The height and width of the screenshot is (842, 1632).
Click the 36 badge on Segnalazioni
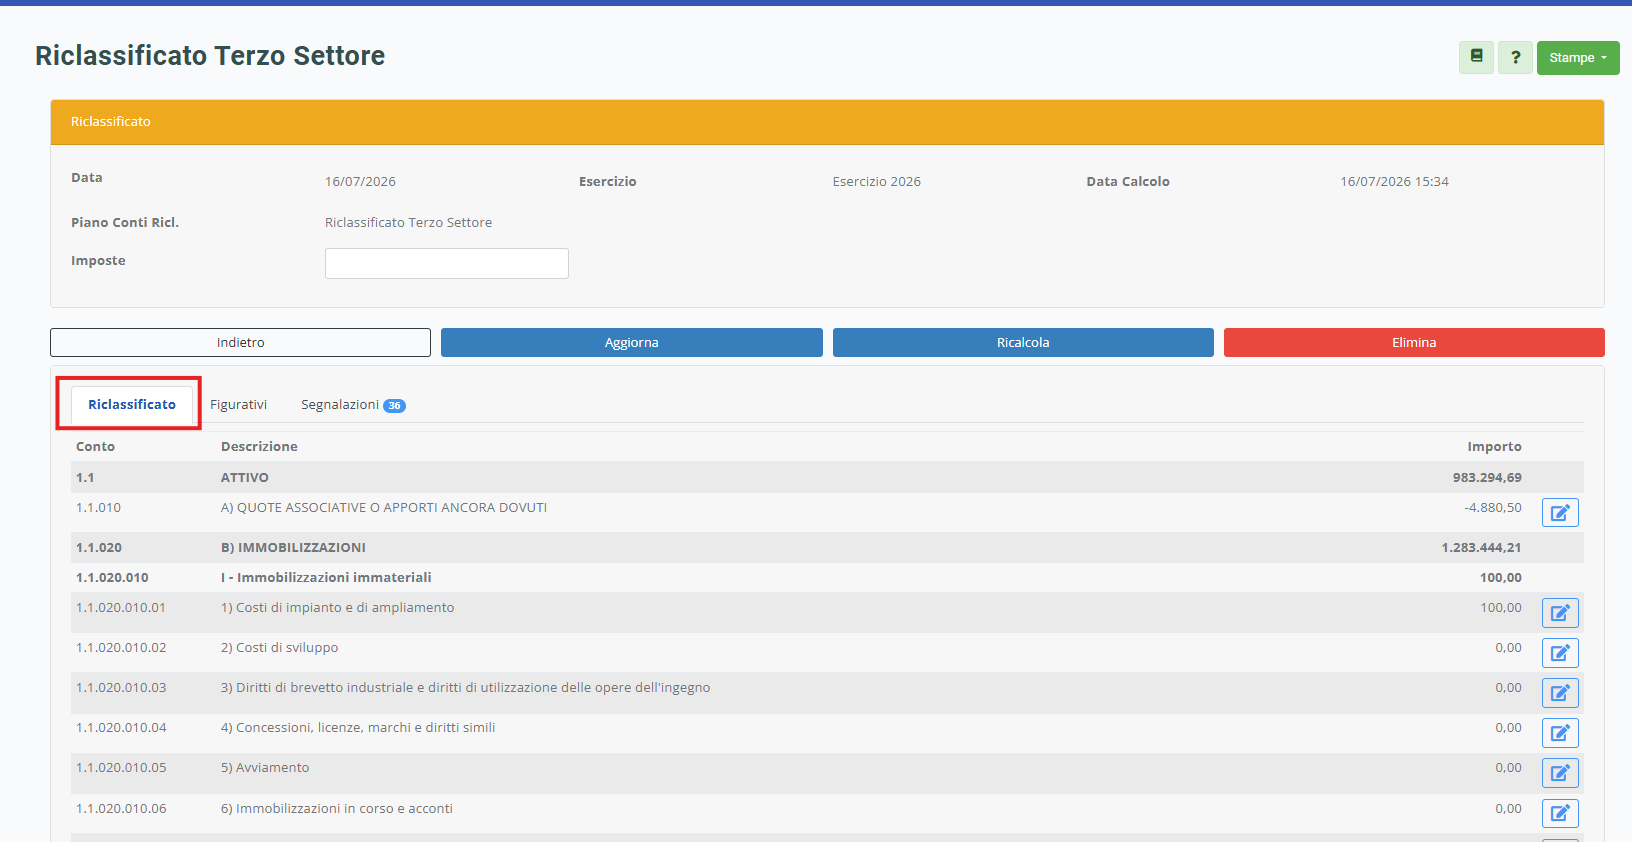tap(395, 405)
